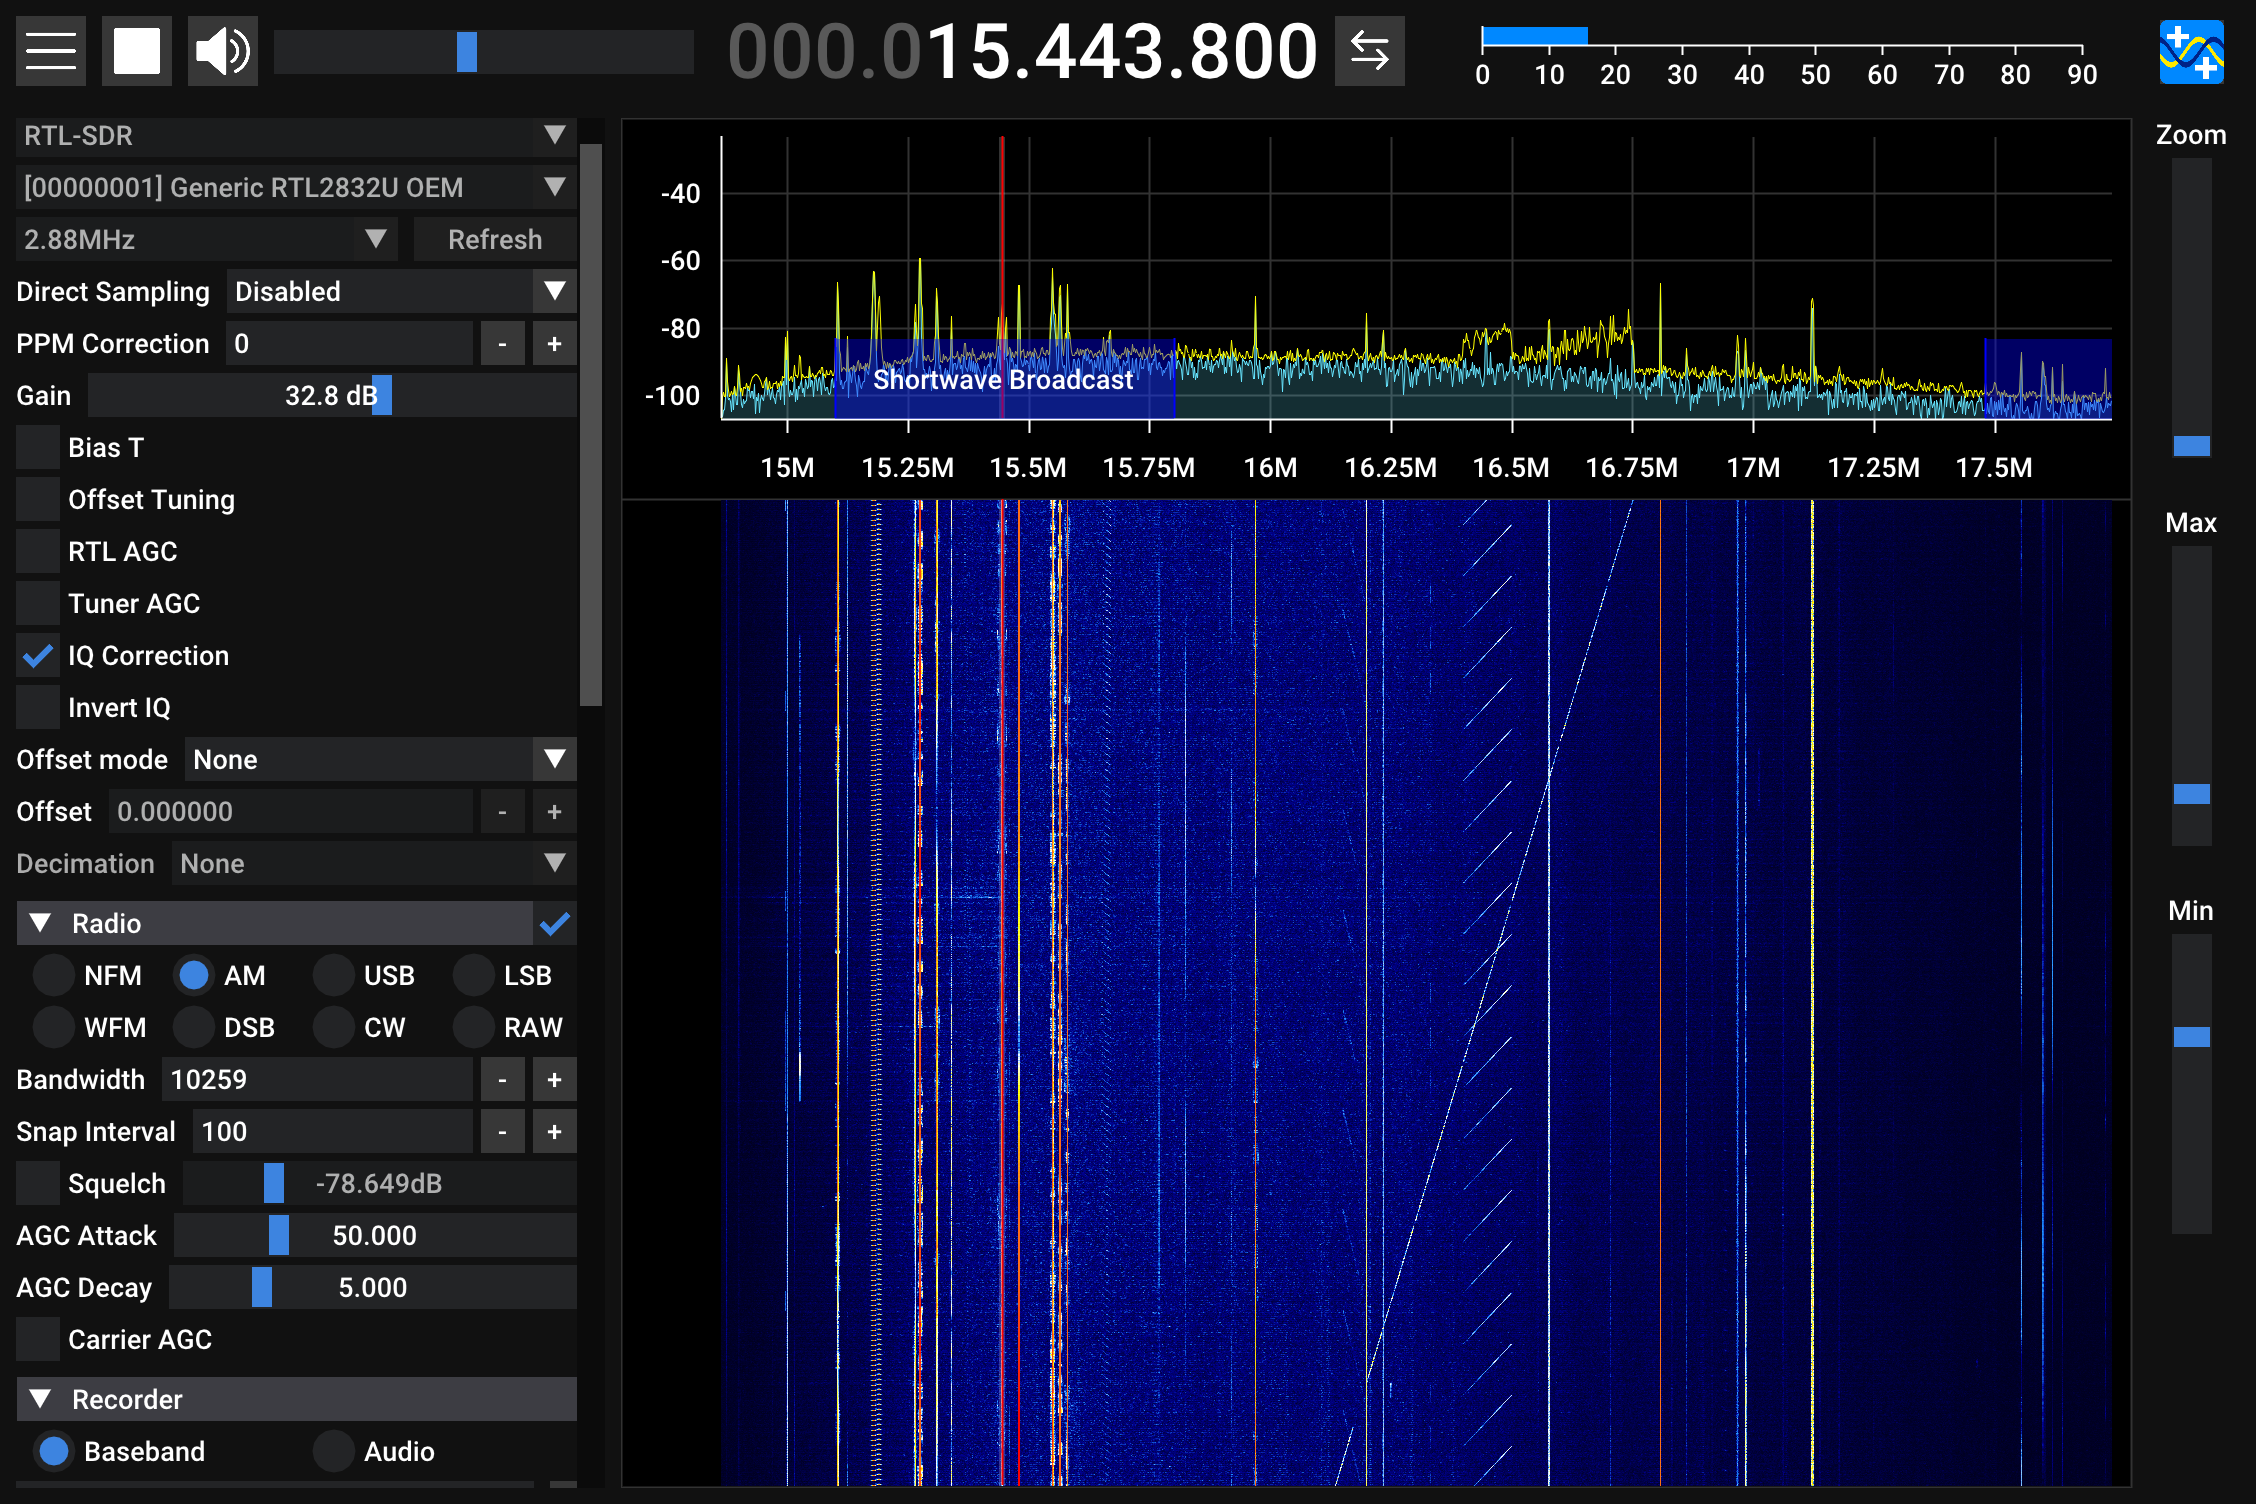2256x1504 pixels.
Task: Increase Offset with plus button
Action: pos(555,811)
